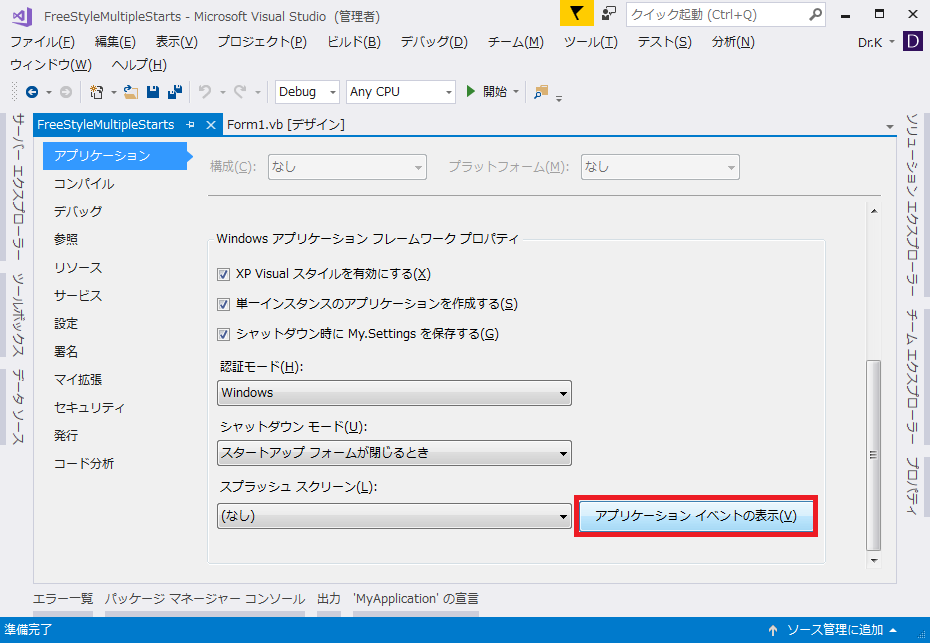The image size is (930, 643).
Task: Open the yellow notifications flag icon
Action: (576, 14)
